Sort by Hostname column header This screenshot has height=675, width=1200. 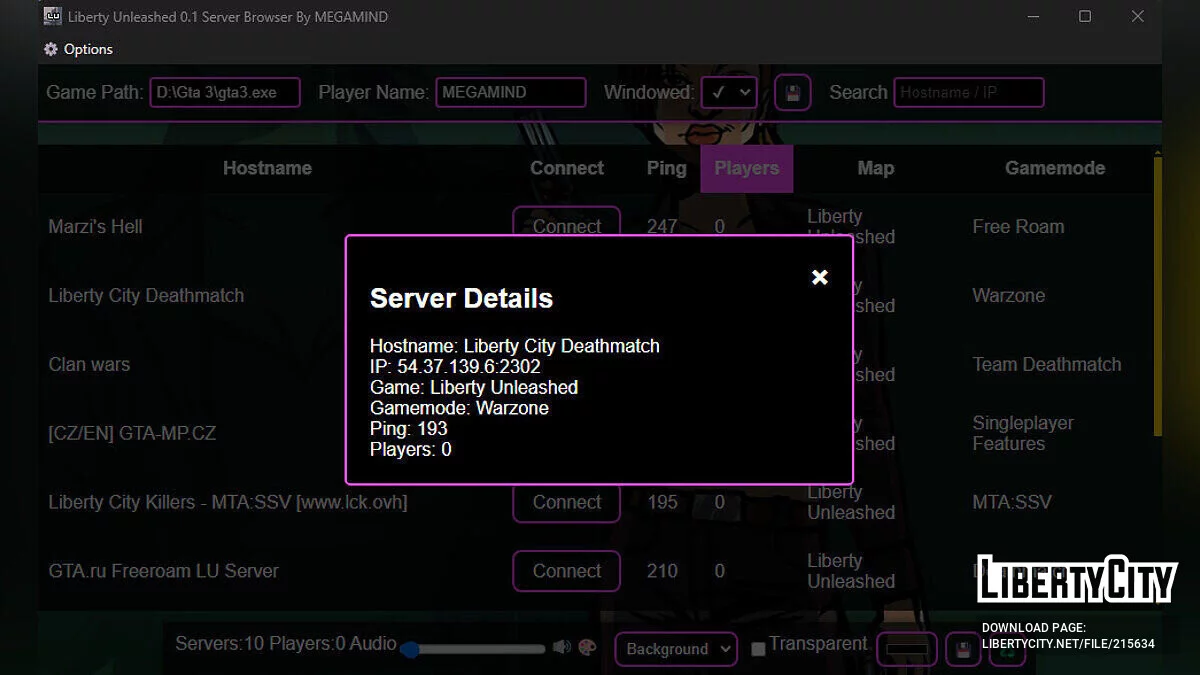tap(267, 168)
